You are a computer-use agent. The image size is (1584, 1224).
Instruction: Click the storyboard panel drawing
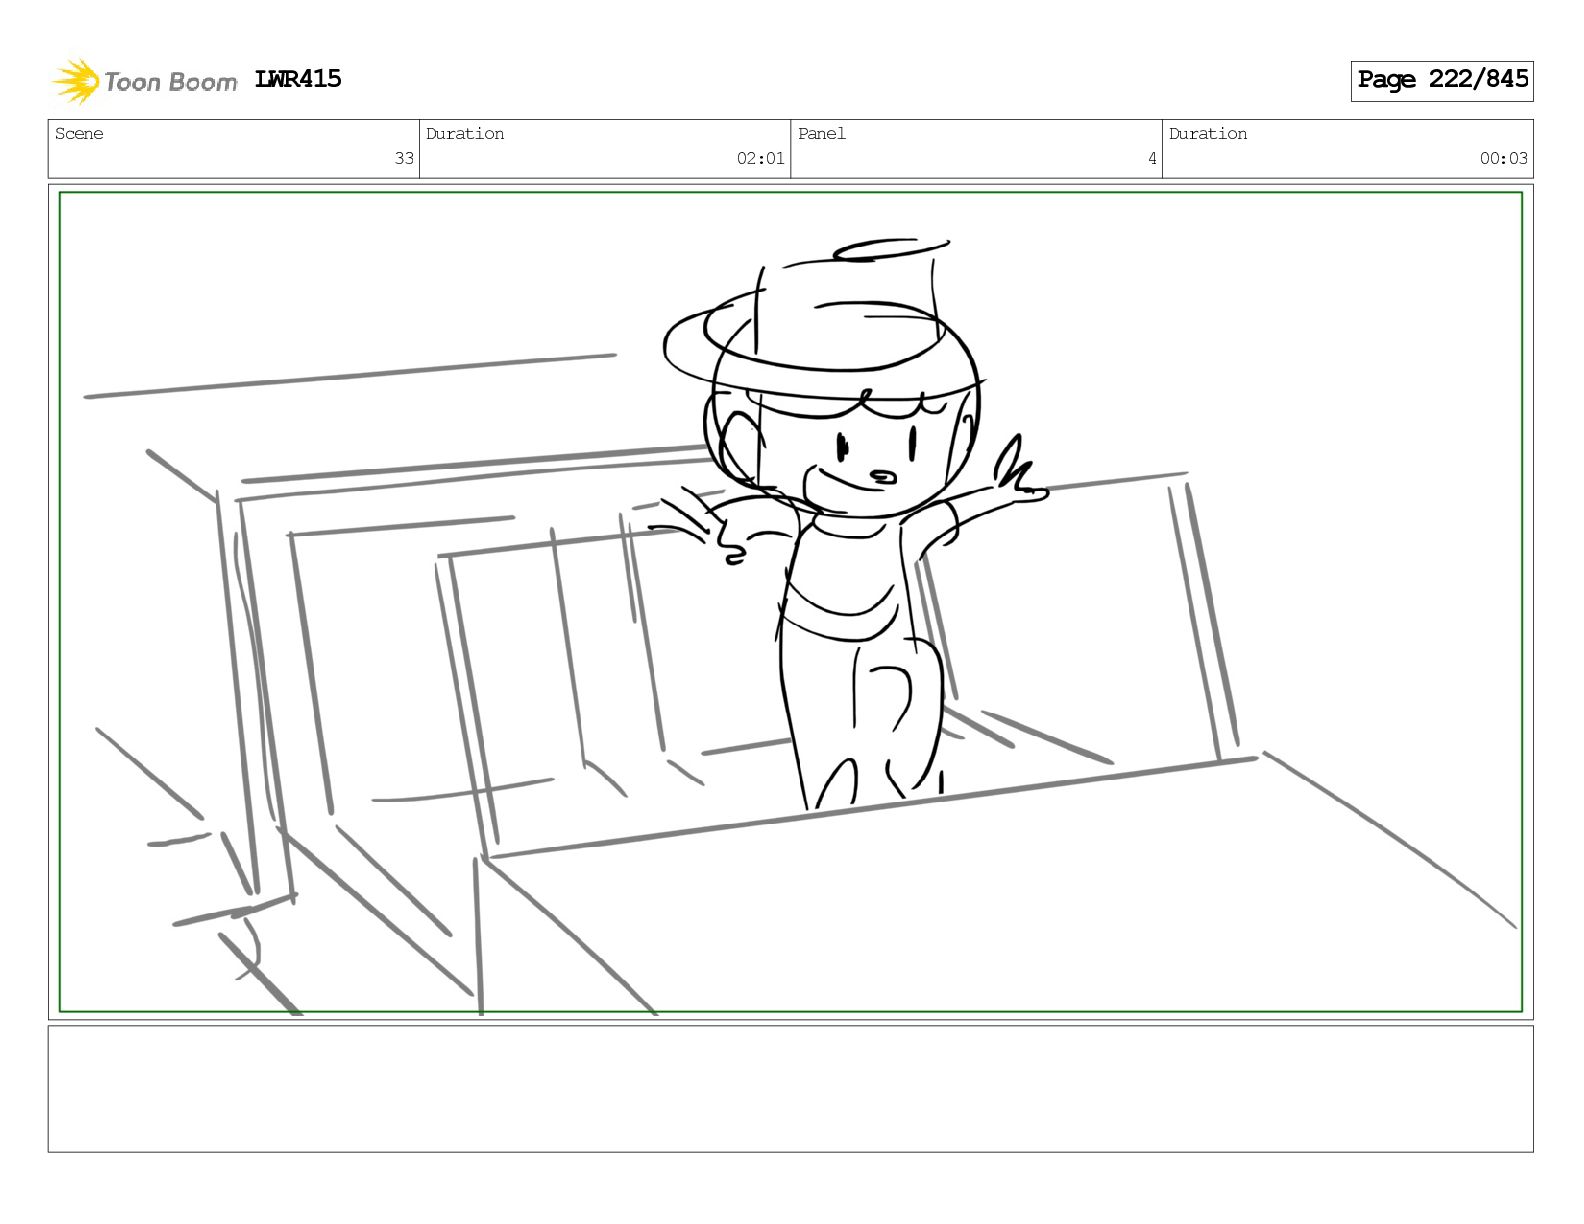pos(790,602)
